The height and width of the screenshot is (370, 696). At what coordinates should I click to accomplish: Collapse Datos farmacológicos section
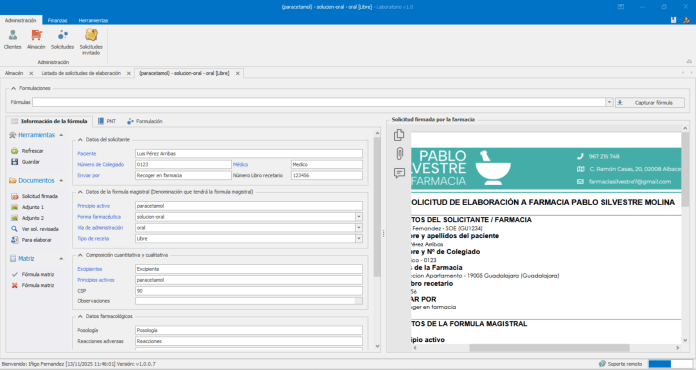click(x=80, y=317)
